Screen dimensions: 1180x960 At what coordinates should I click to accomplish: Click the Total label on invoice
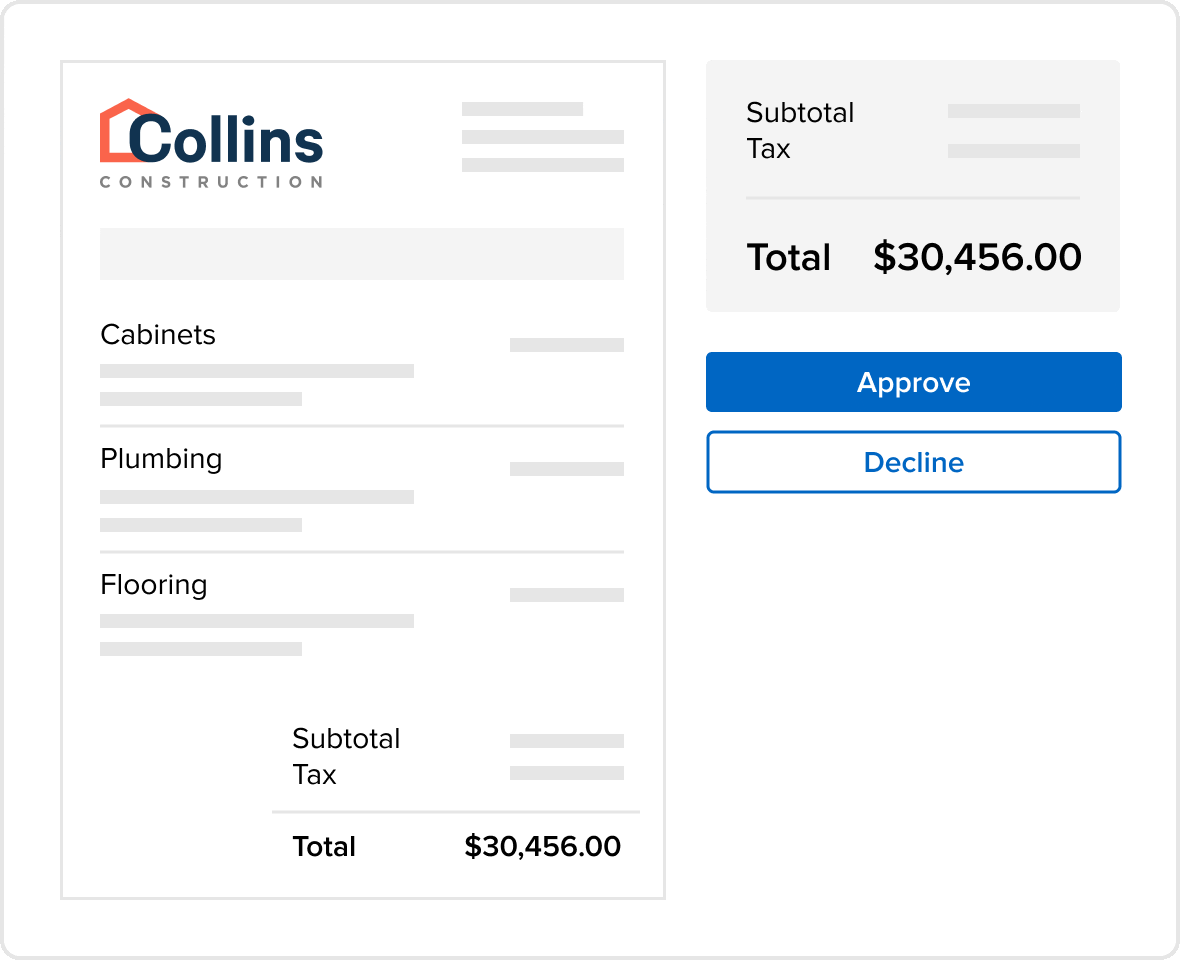(x=324, y=846)
